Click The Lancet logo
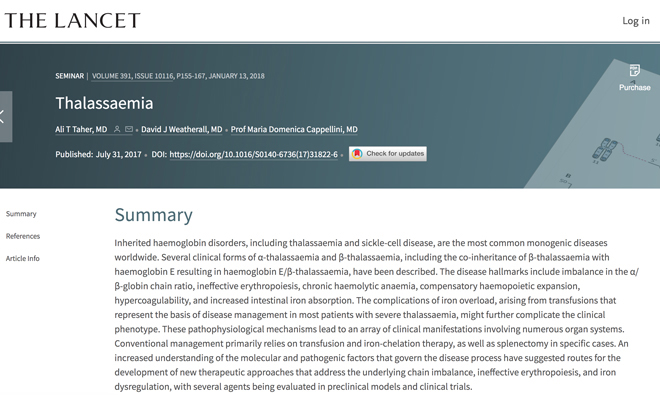Viewport: 660px width, 395px height. coord(72,21)
